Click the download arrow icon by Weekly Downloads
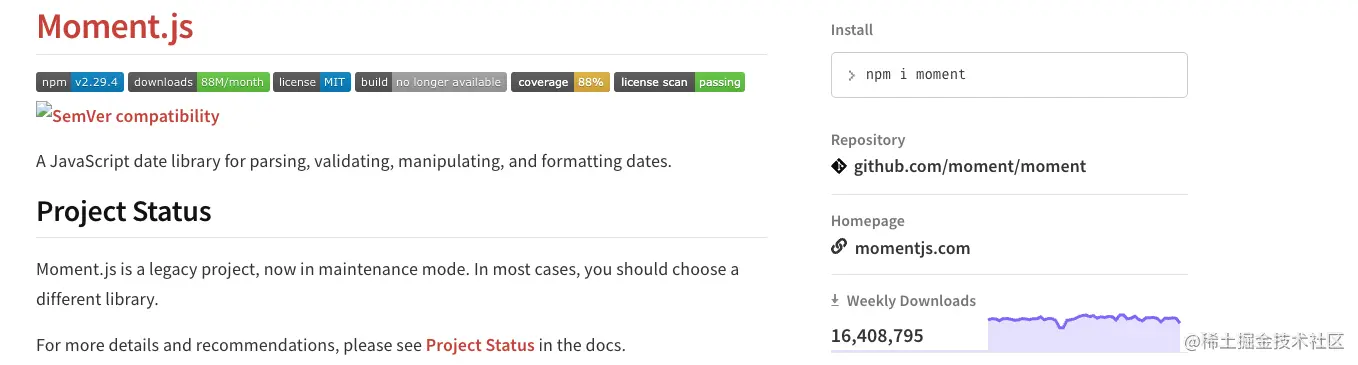Image resolution: width=1358 pixels, height=365 pixels. (836, 300)
